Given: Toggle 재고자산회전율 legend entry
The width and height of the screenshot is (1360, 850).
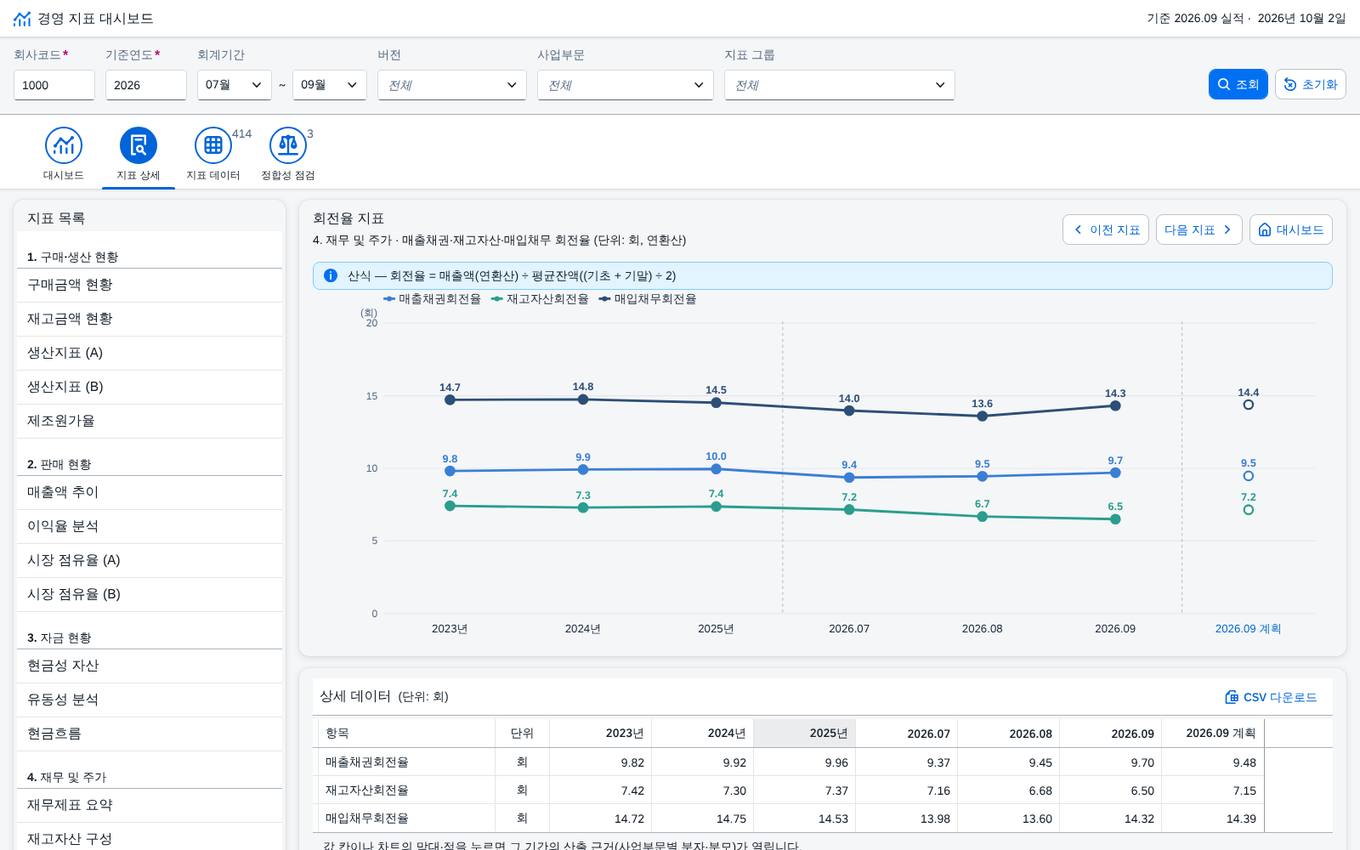Looking at the screenshot, I should tap(540, 299).
